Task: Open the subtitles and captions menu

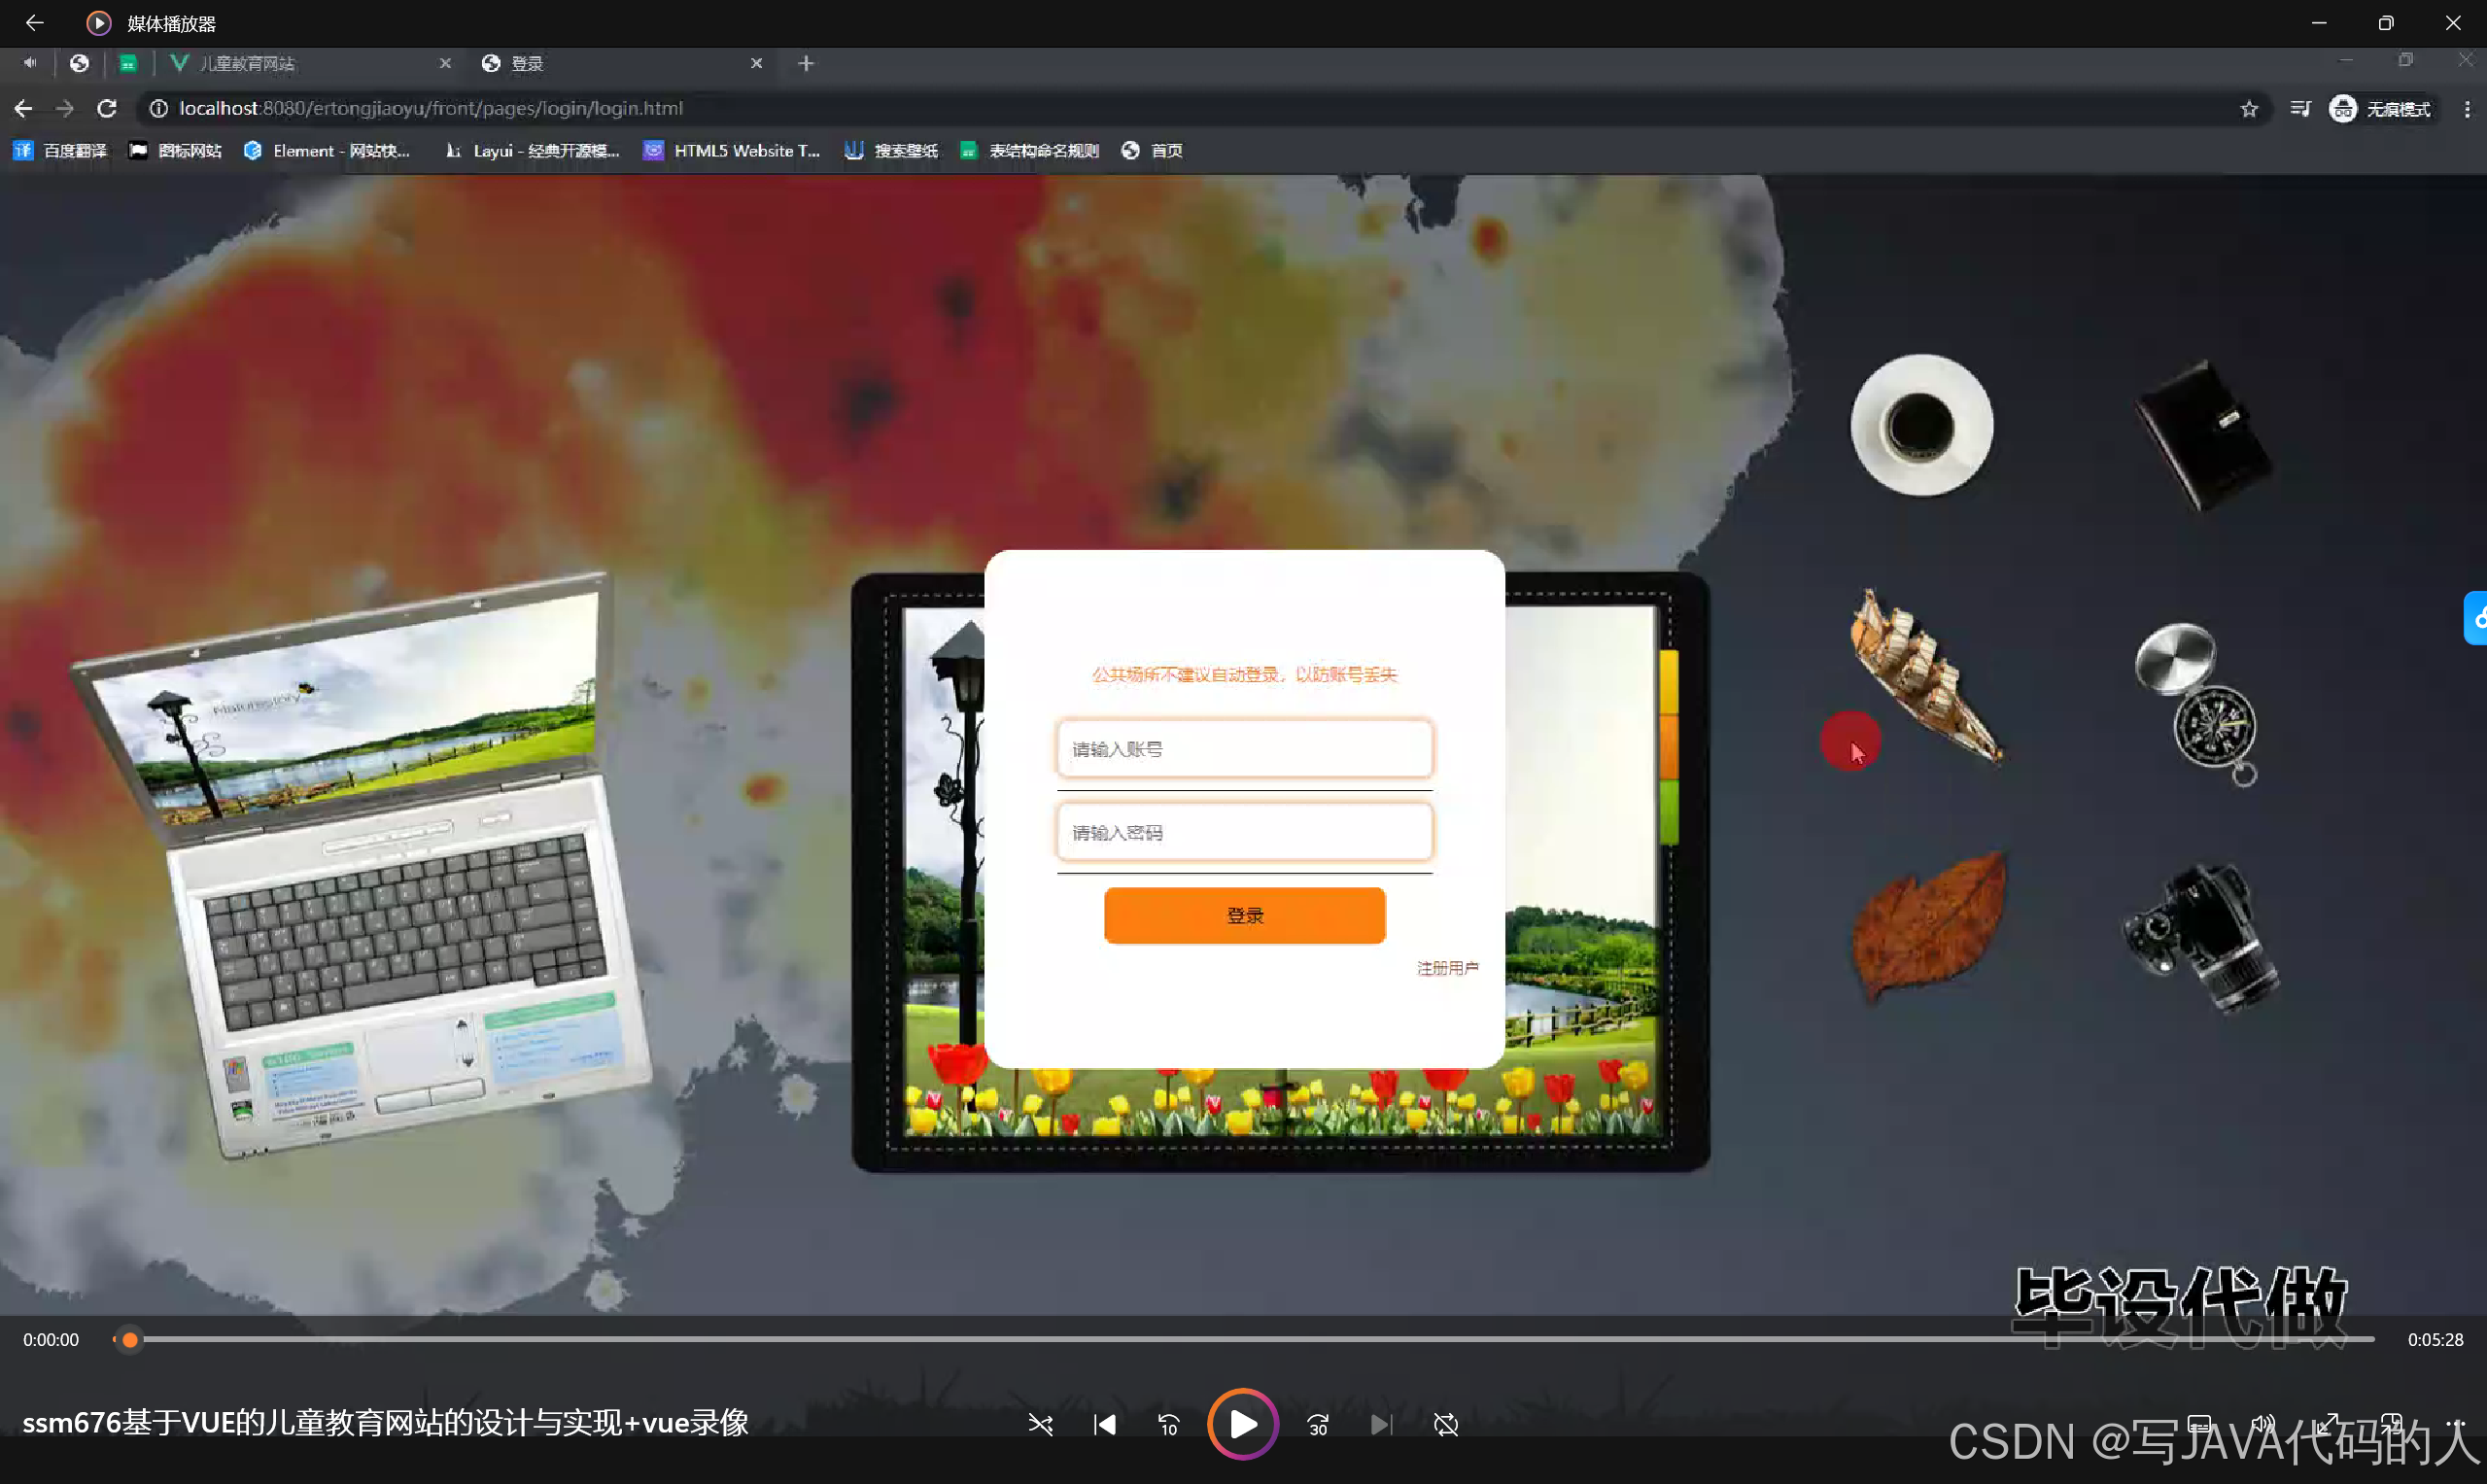Action: (2199, 1424)
